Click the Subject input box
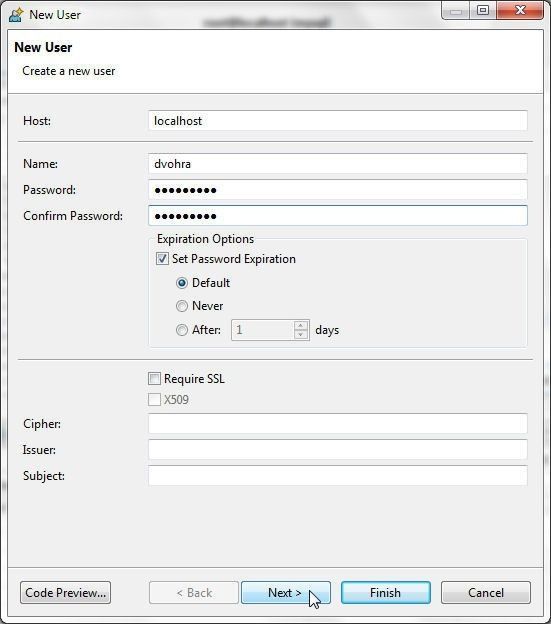Image resolution: width=551 pixels, height=624 pixels. pyautogui.click(x=338, y=476)
